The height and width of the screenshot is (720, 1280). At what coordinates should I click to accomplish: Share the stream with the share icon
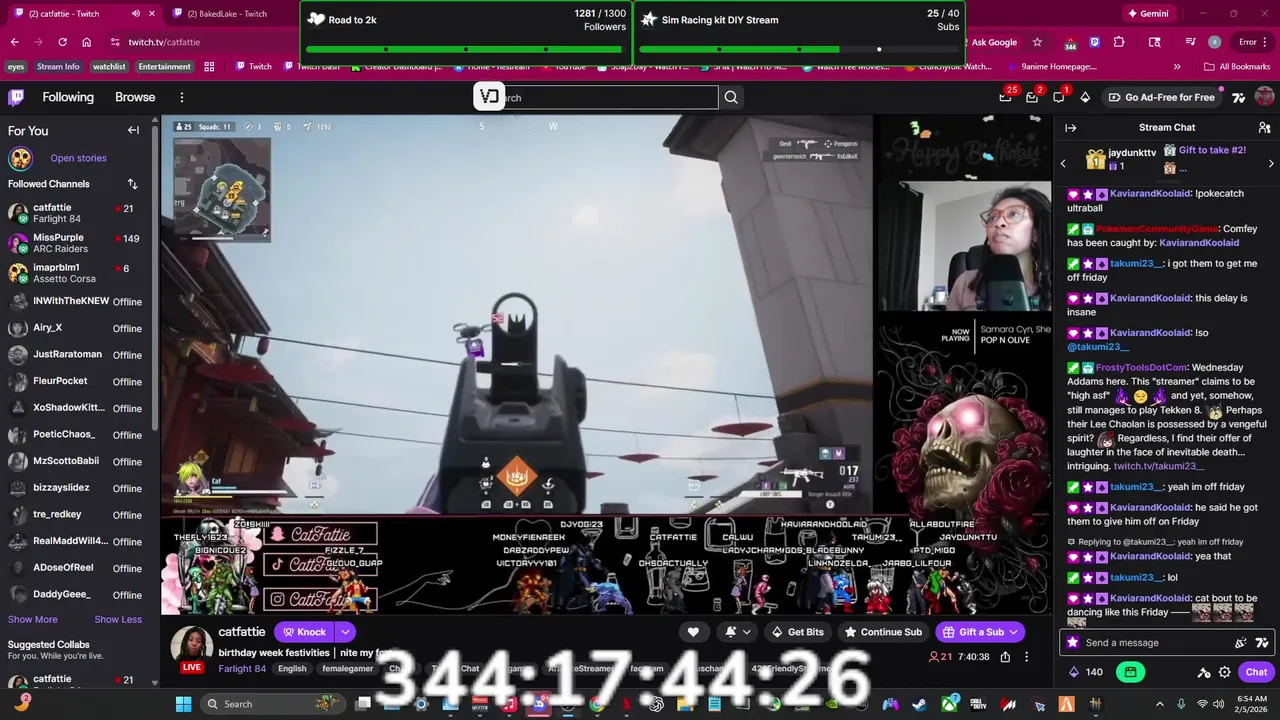[x=1005, y=657]
